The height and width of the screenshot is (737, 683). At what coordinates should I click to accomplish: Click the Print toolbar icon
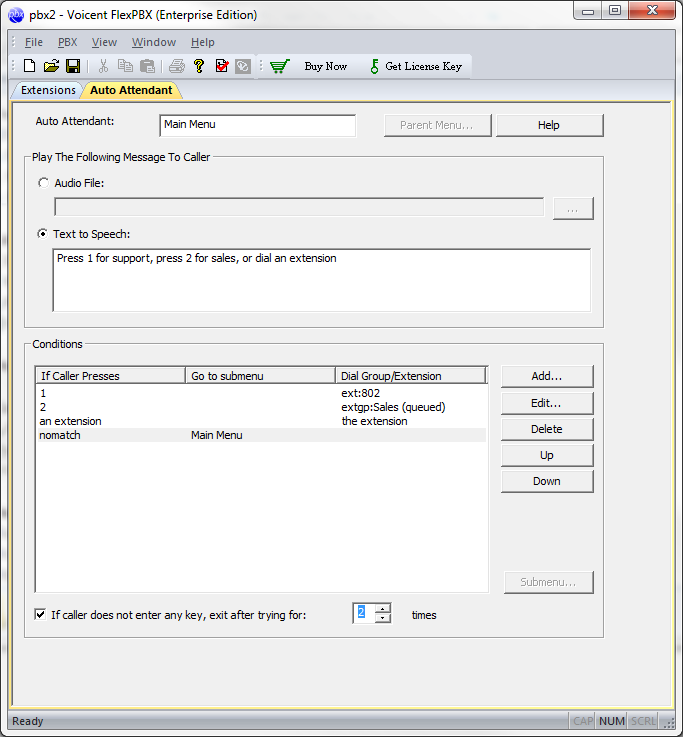(x=177, y=66)
